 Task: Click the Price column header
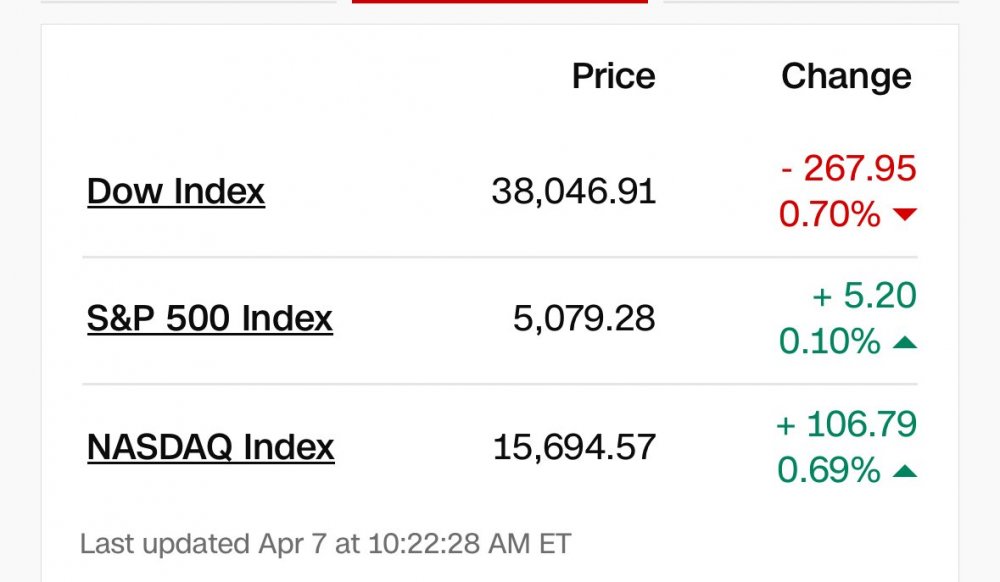point(614,76)
